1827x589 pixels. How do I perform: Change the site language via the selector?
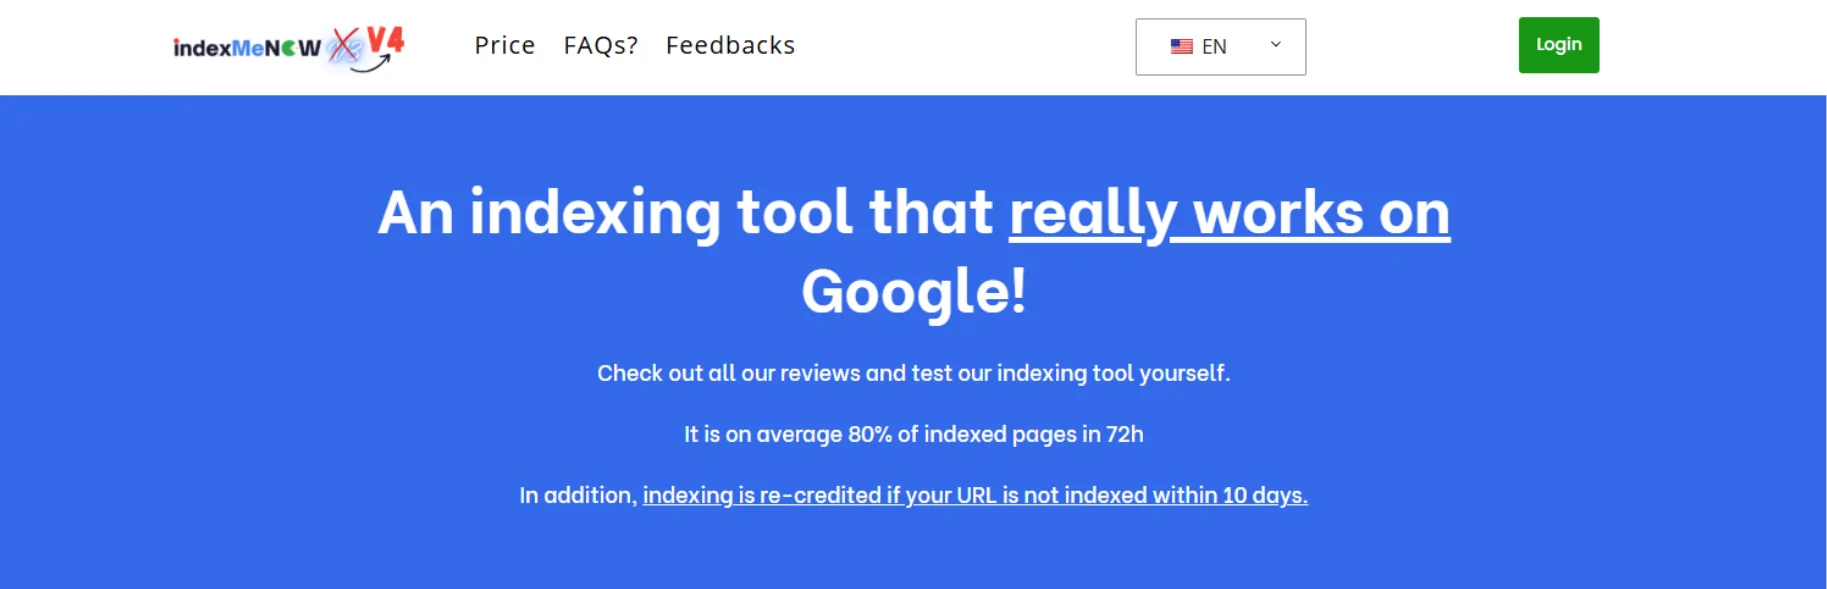point(1220,46)
